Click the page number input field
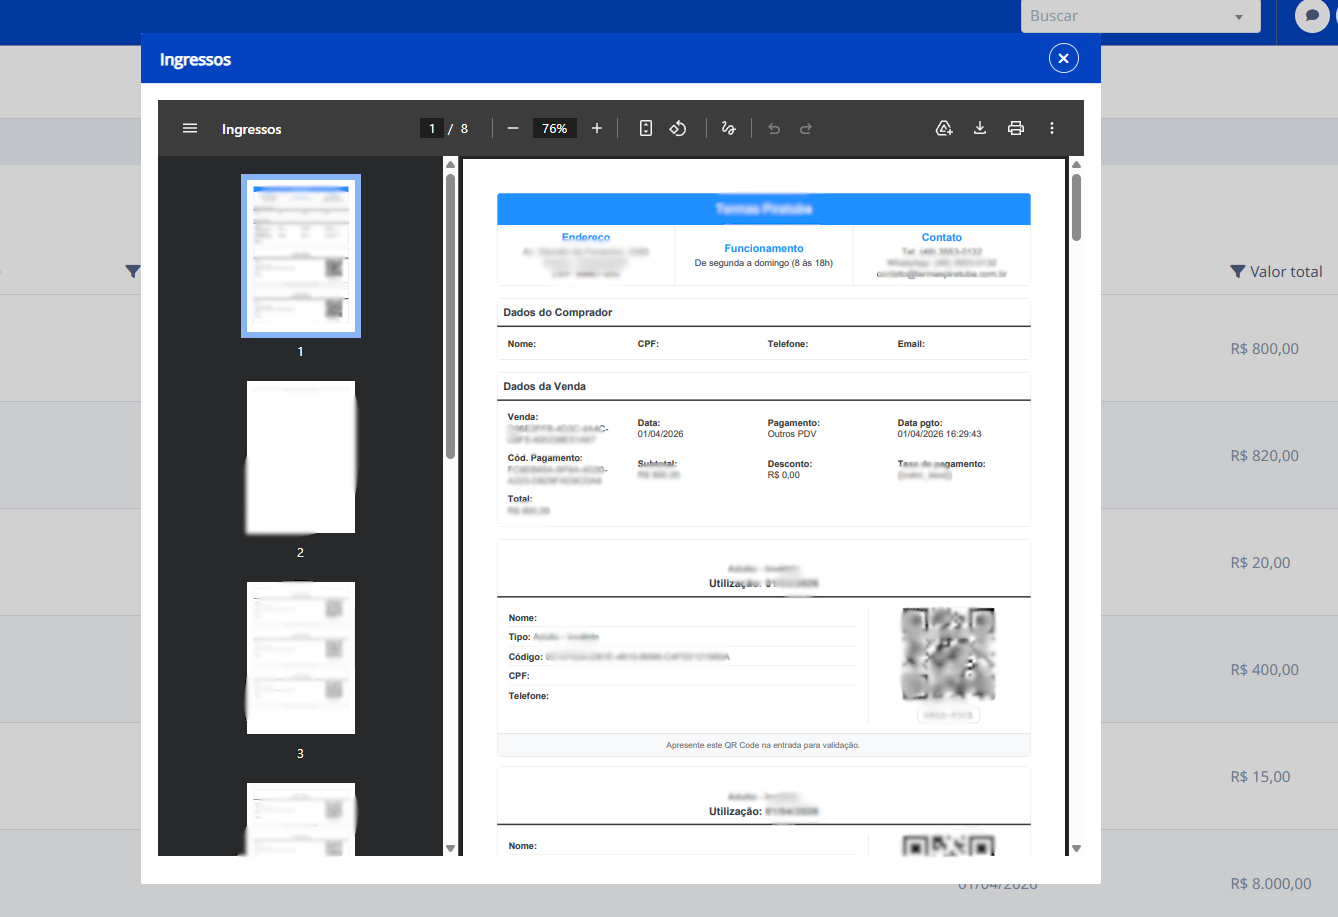 point(432,128)
